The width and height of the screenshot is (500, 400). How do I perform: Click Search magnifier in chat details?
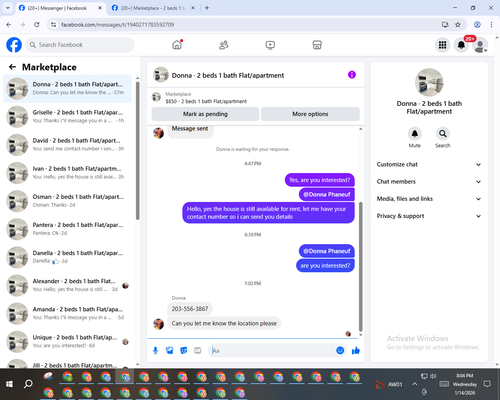point(443,134)
